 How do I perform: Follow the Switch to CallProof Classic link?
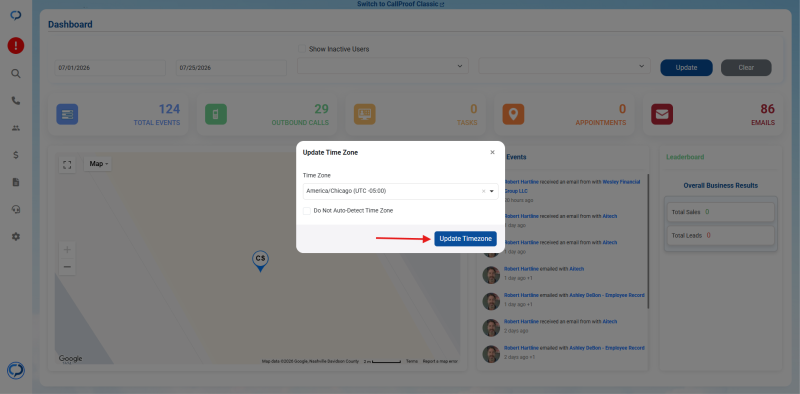tap(401, 4)
